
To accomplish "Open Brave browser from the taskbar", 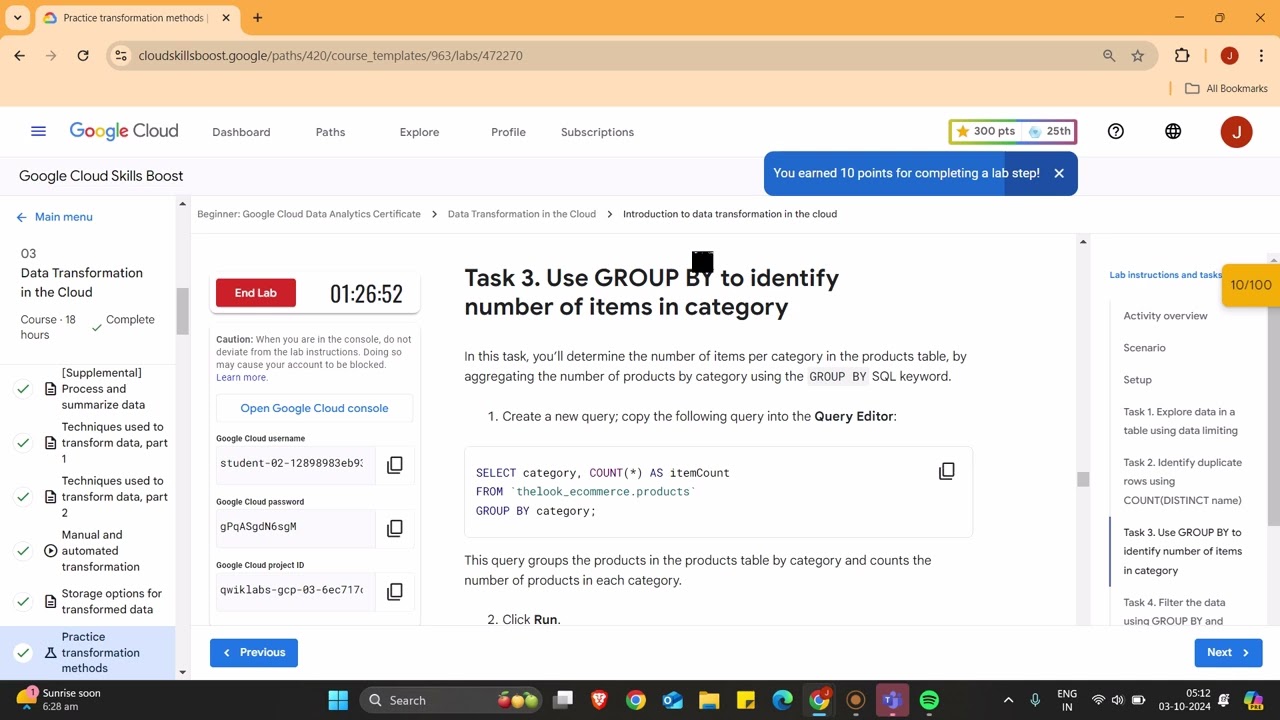I will pos(599,700).
